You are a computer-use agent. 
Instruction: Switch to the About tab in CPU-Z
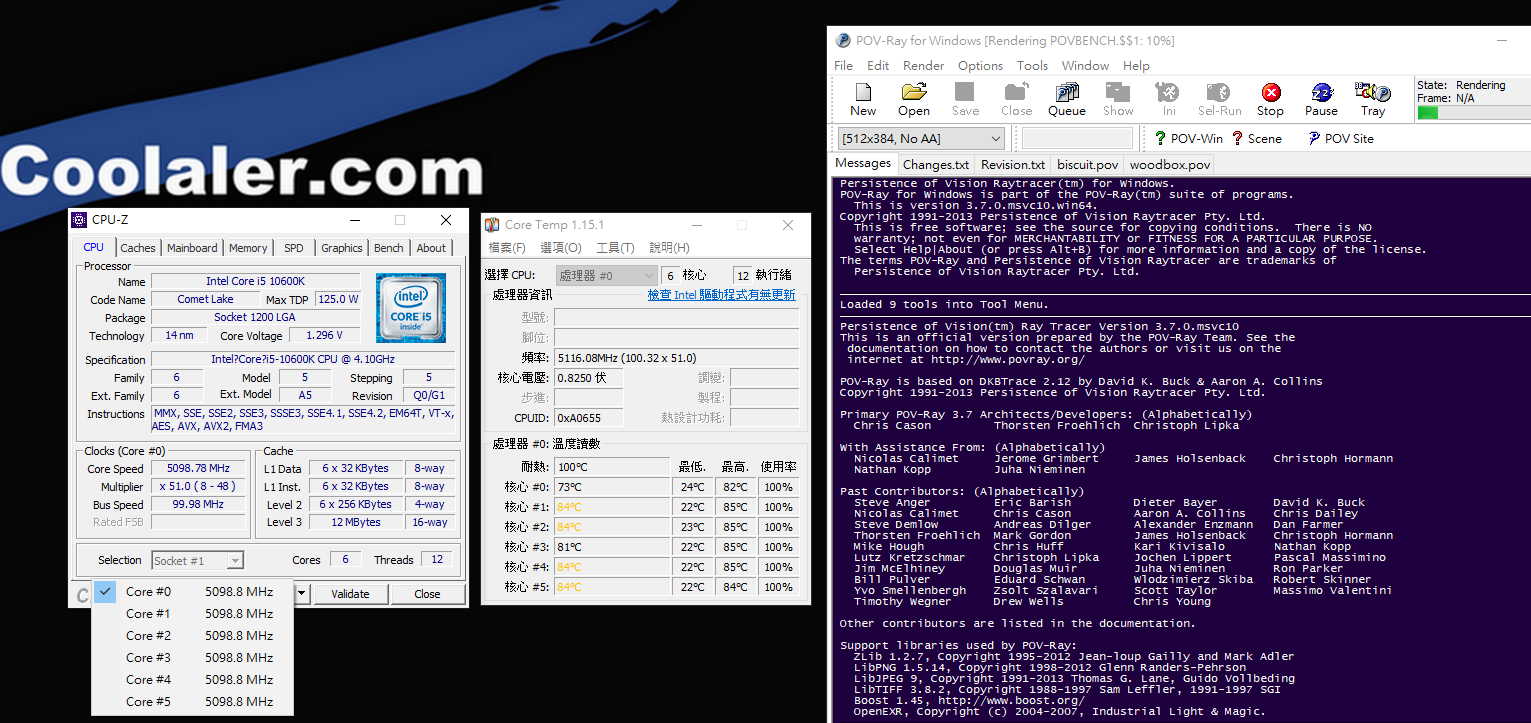[x=431, y=248]
